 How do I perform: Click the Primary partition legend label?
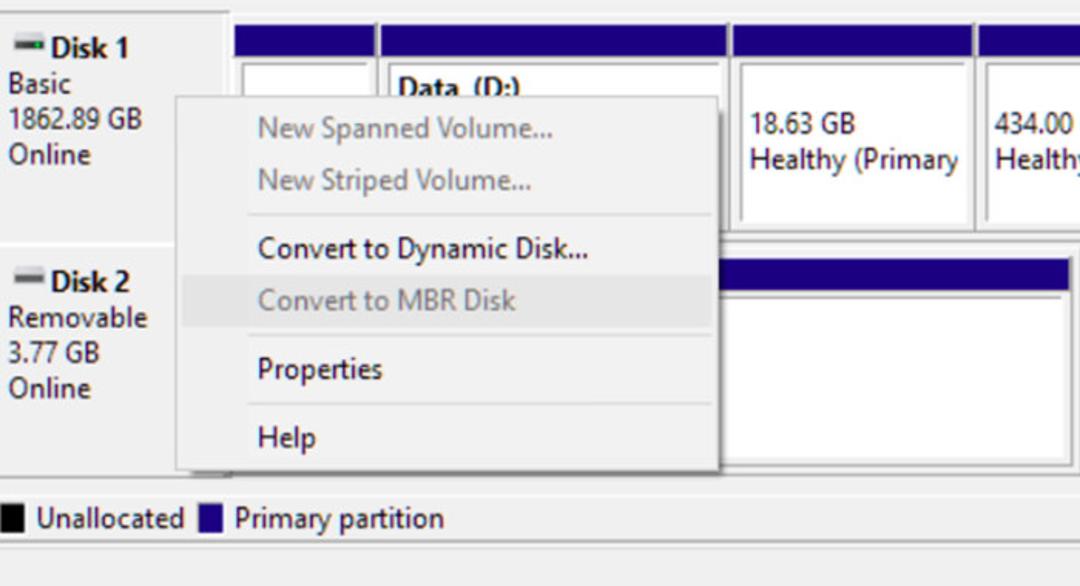(340, 519)
